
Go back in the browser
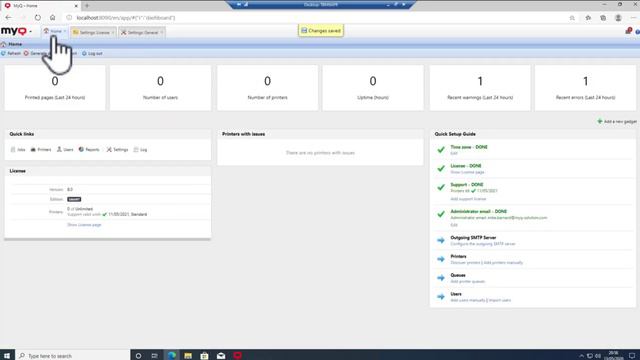click(9, 18)
